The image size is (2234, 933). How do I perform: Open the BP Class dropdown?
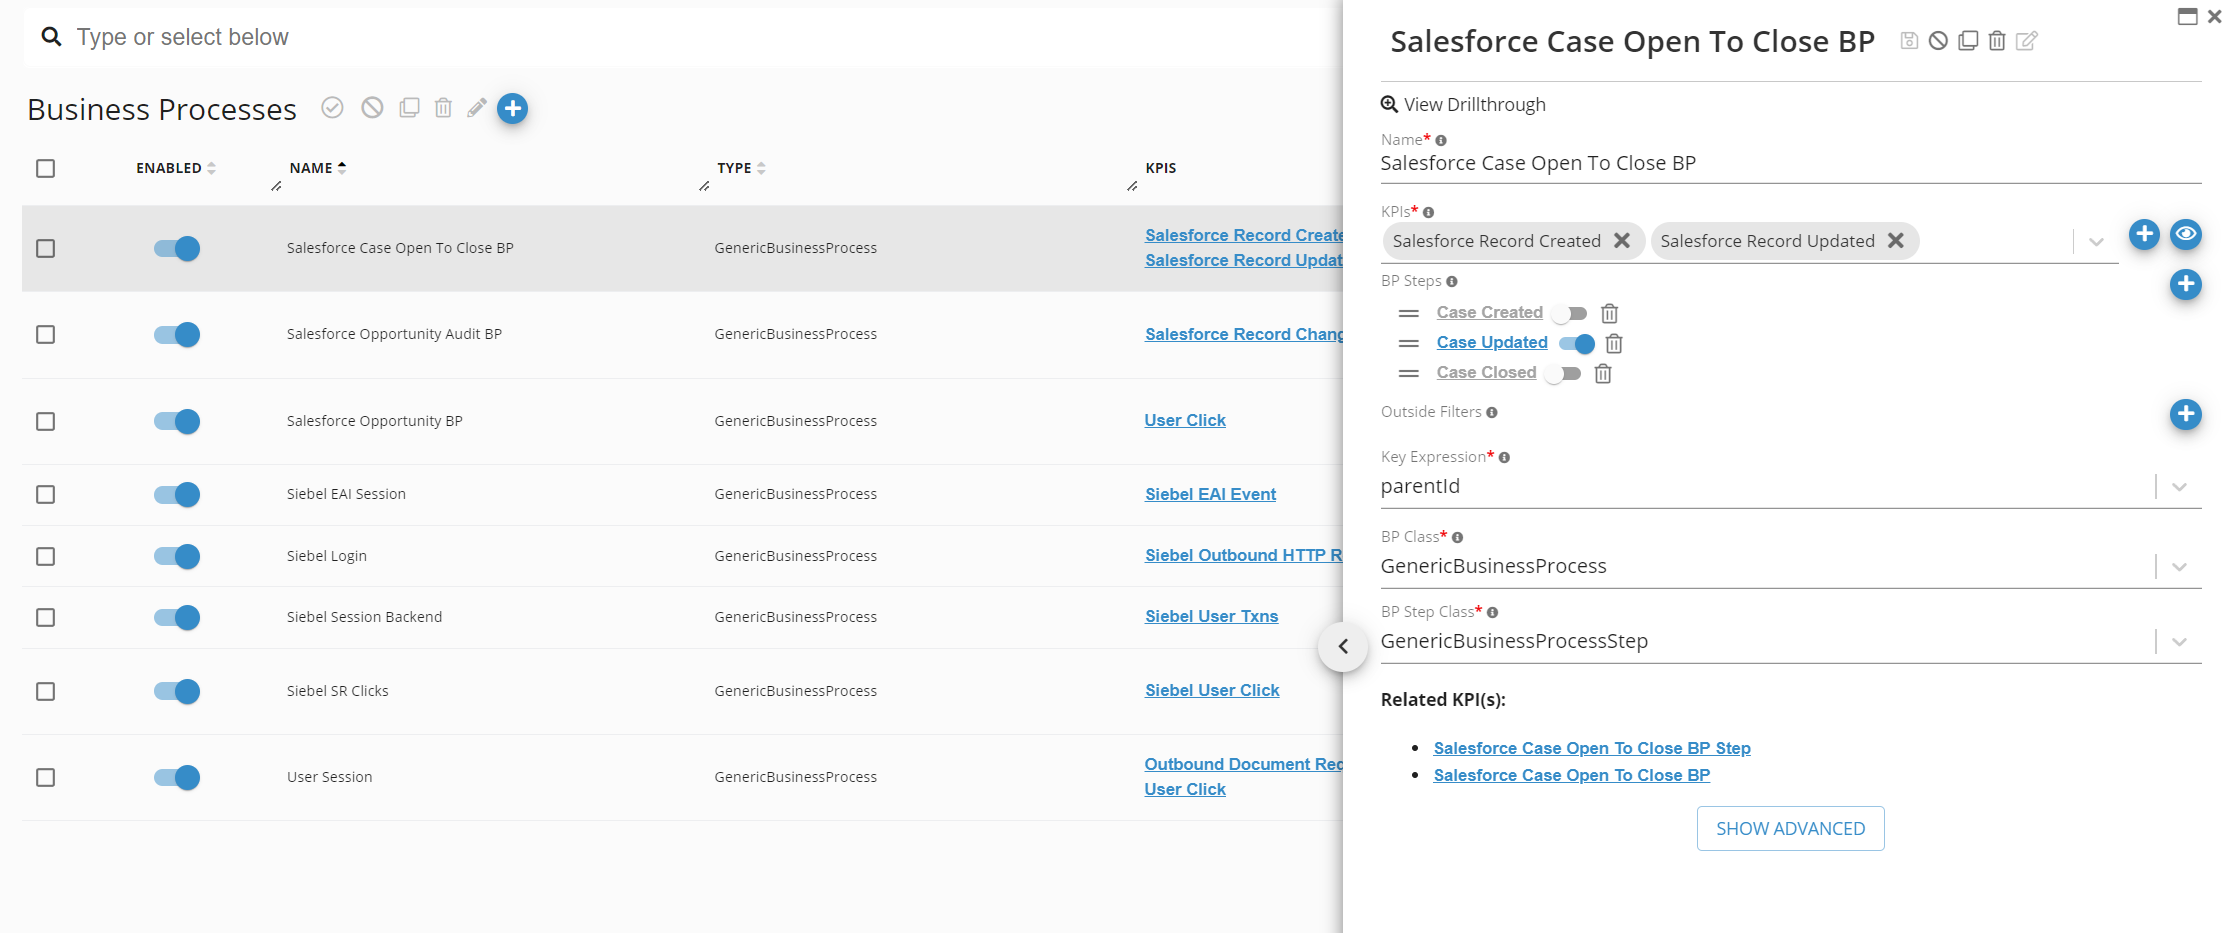(2179, 567)
